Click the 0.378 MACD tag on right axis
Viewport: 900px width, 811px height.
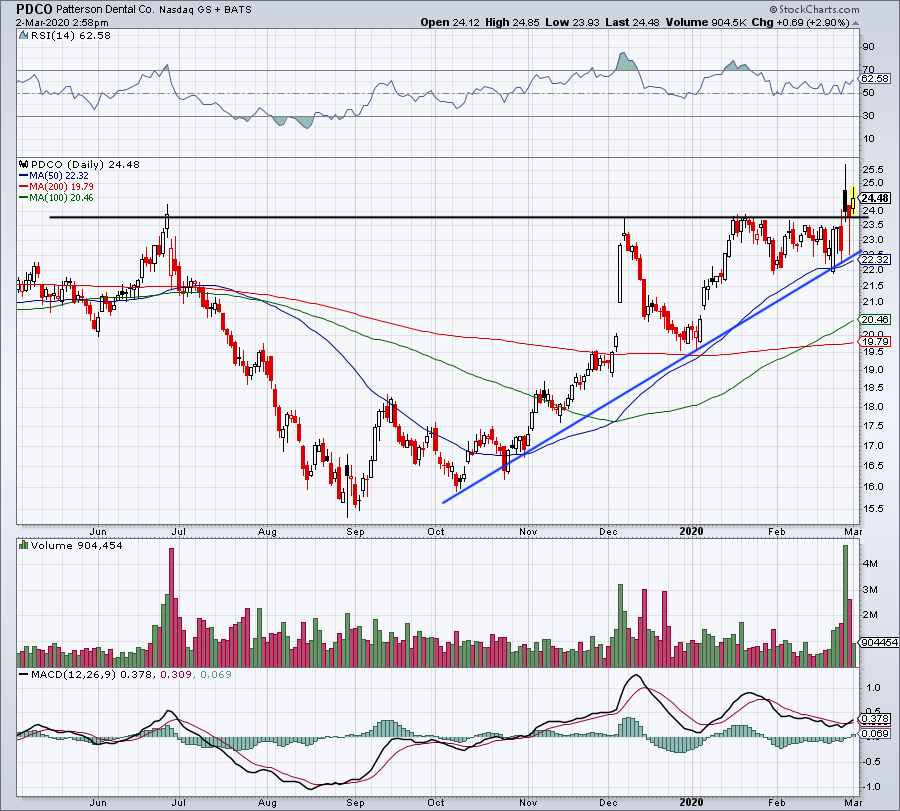pyautogui.click(x=875, y=719)
